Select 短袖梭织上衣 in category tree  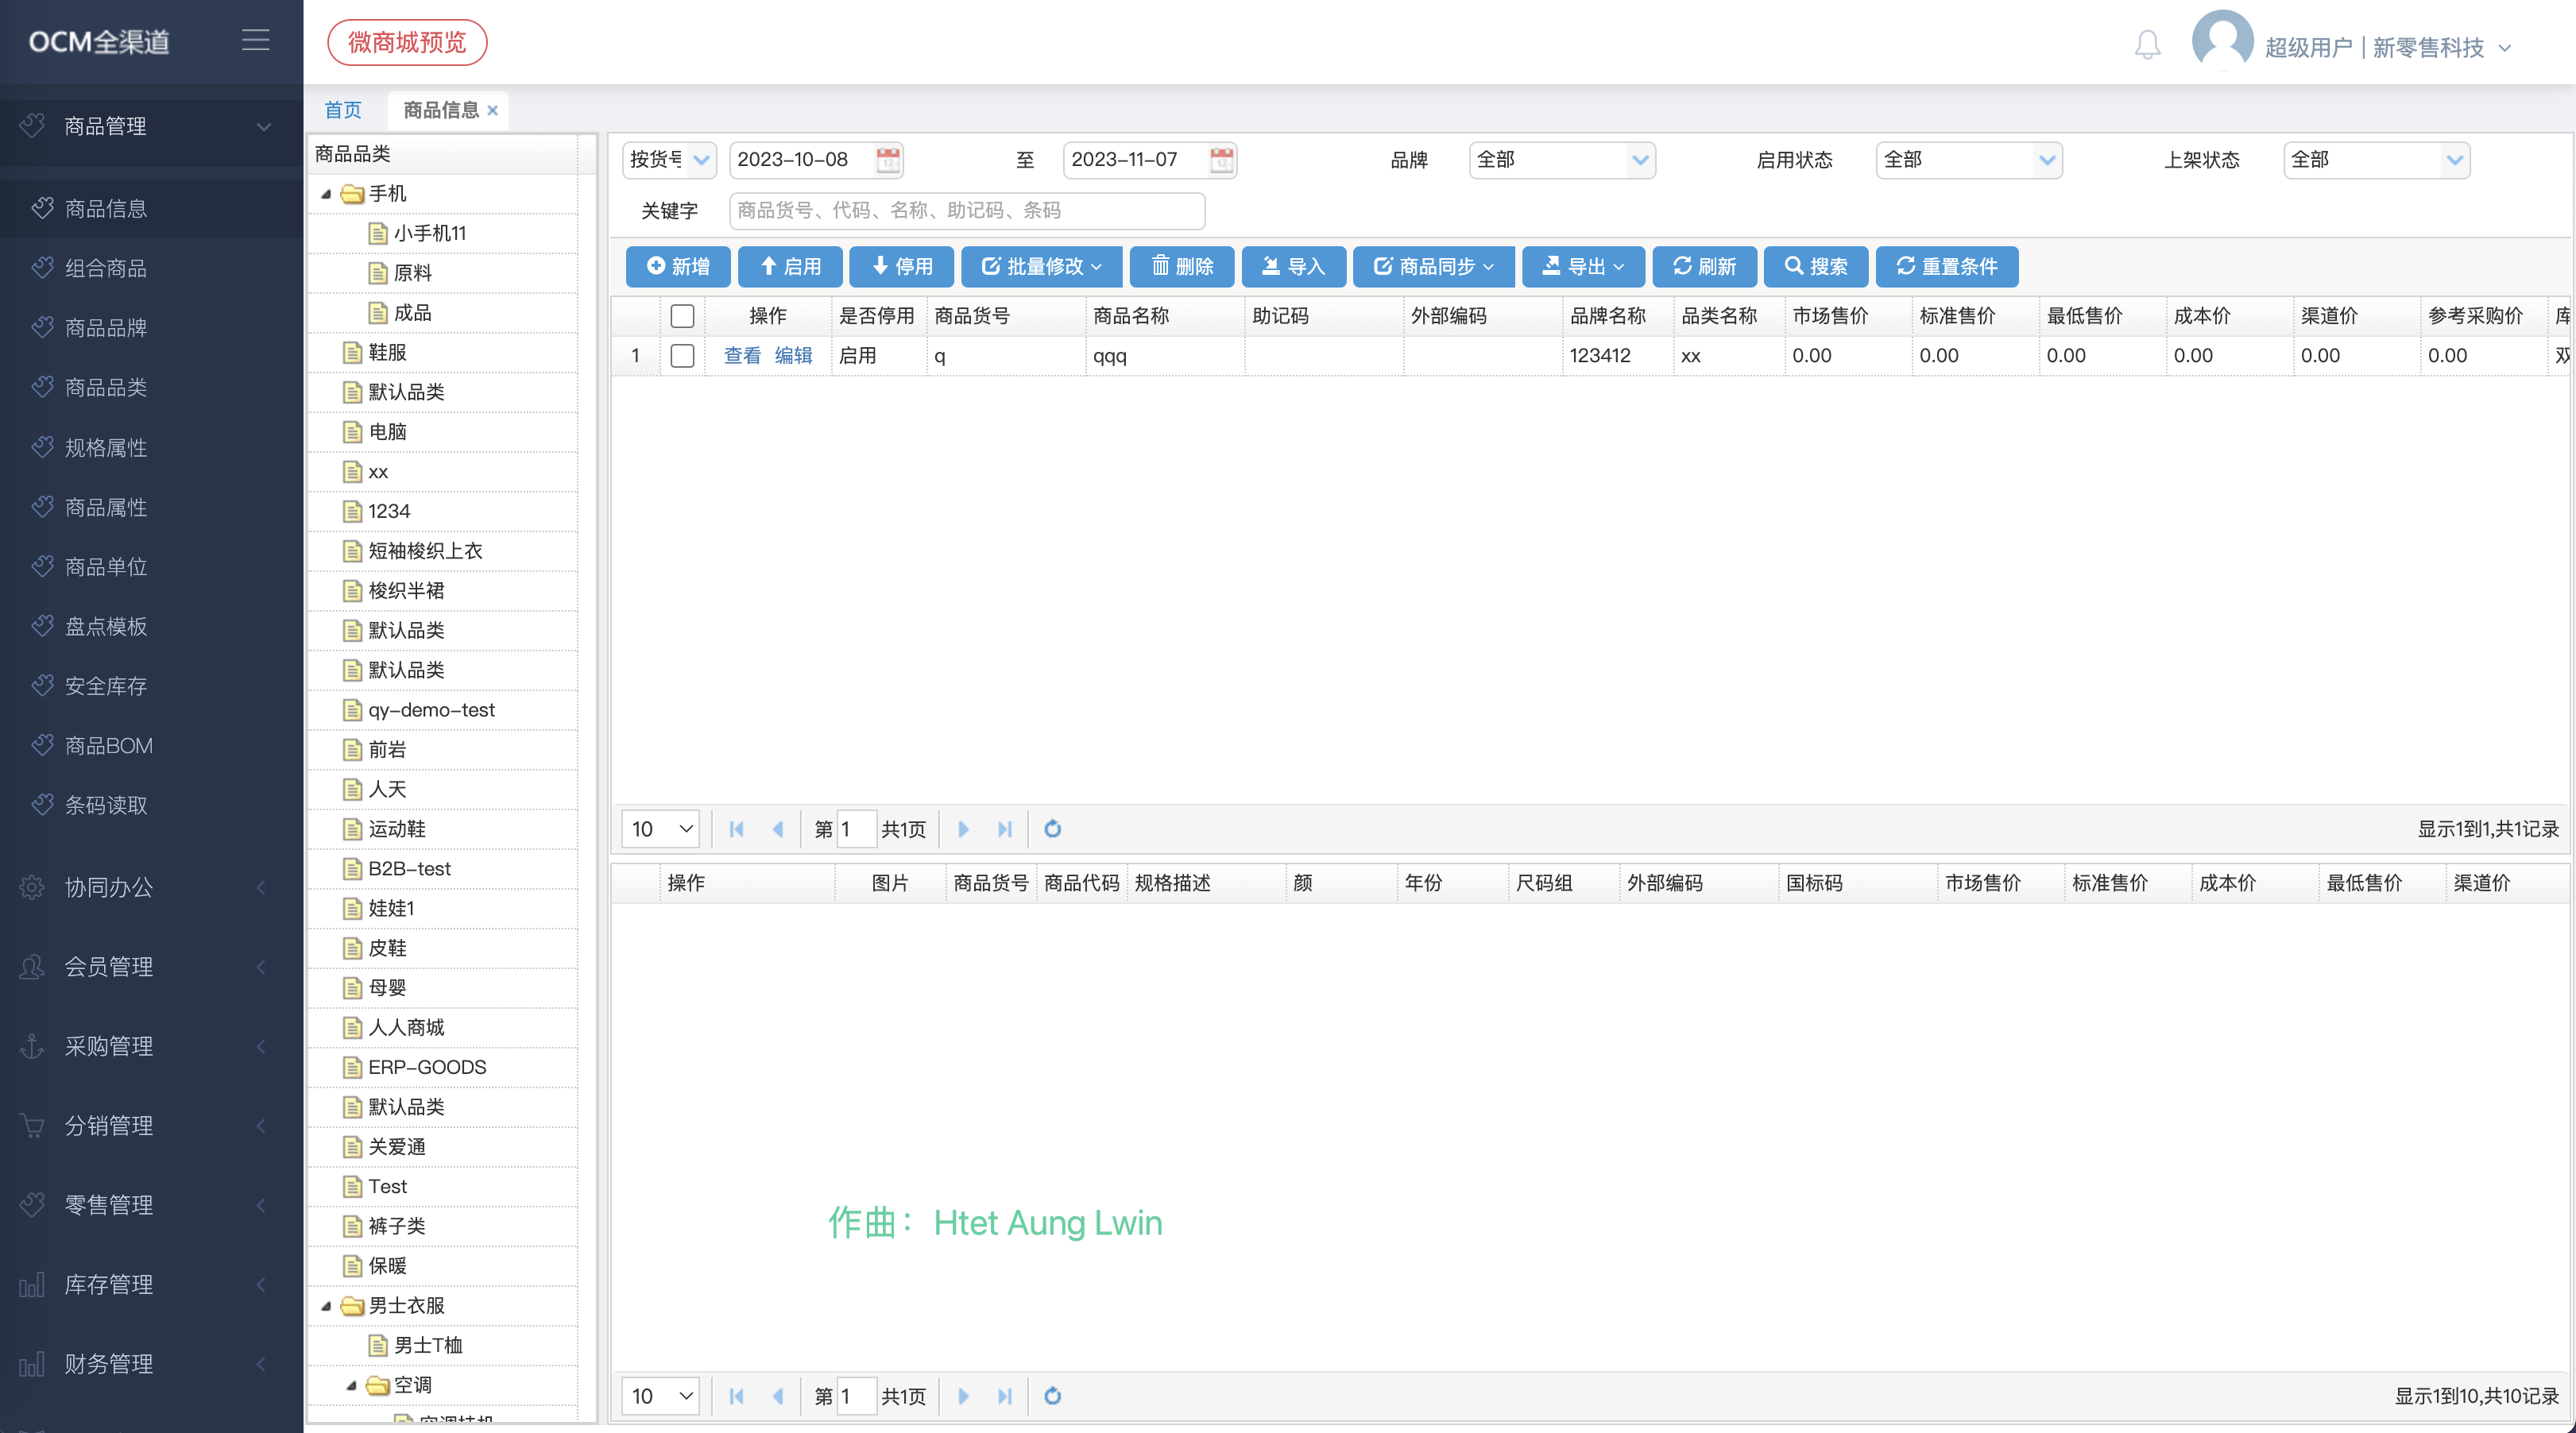coord(425,551)
